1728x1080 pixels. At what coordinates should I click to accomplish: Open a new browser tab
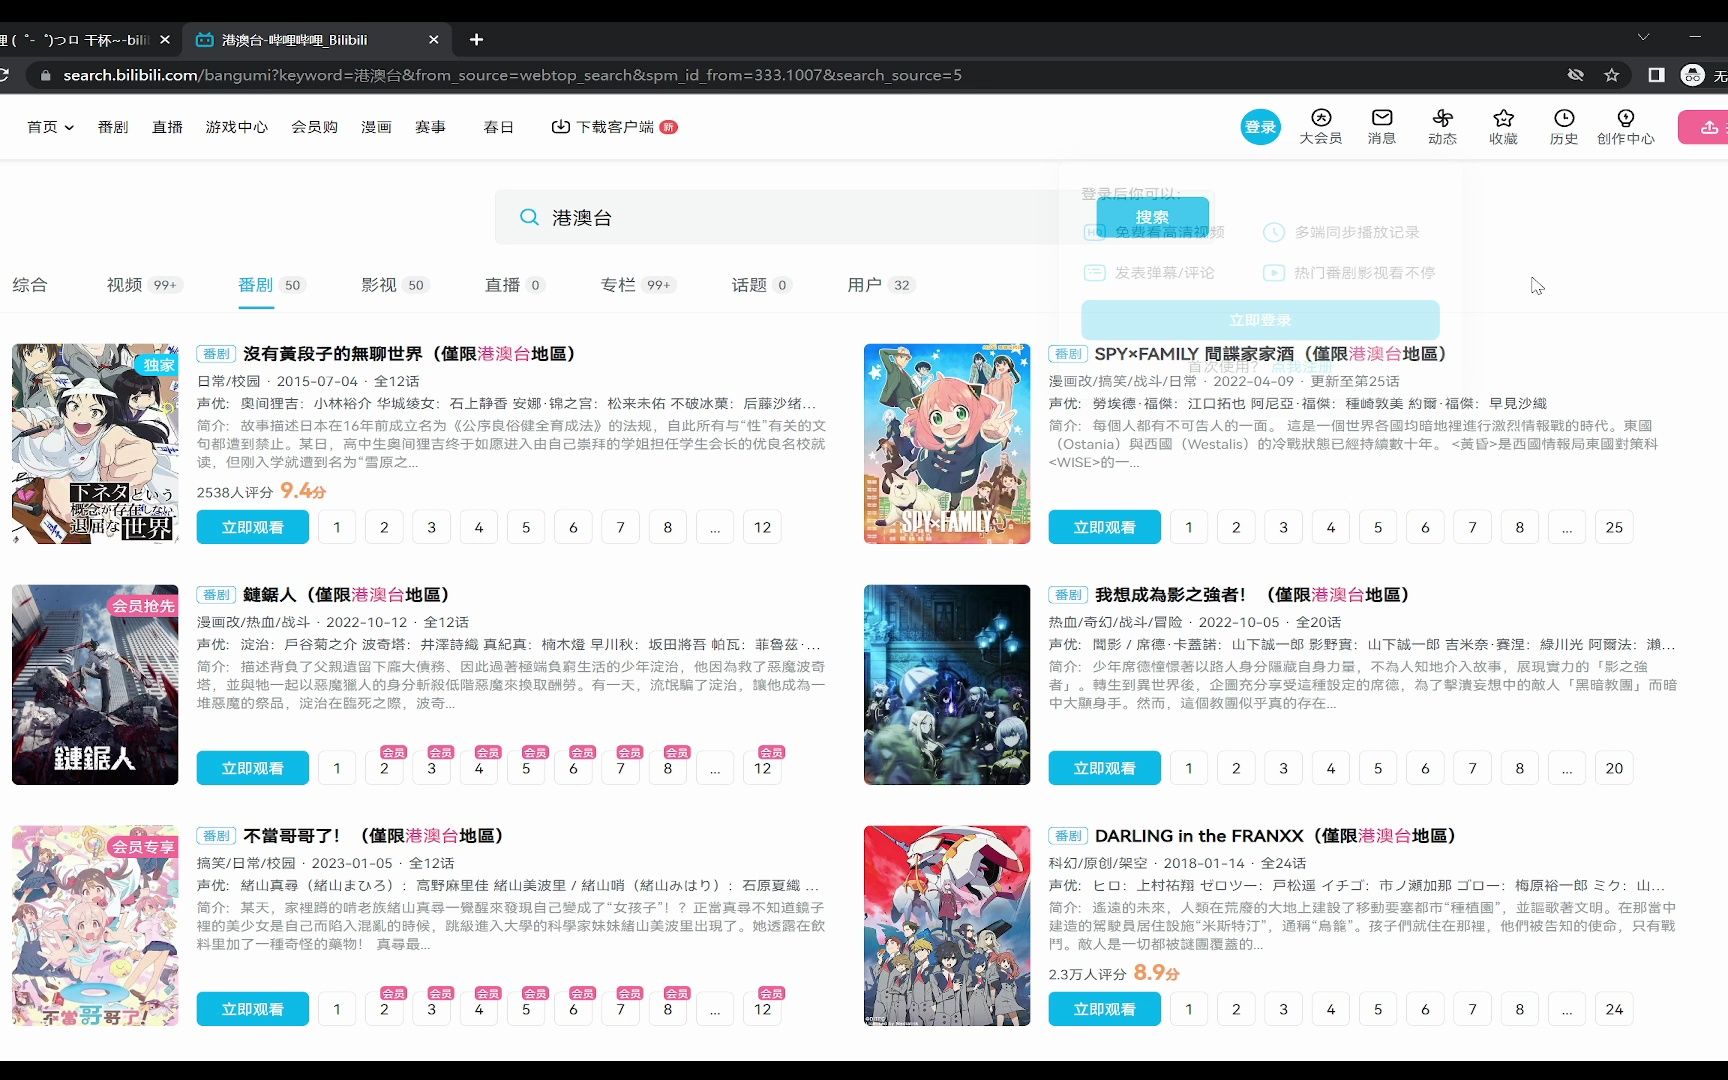pyautogui.click(x=476, y=40)
